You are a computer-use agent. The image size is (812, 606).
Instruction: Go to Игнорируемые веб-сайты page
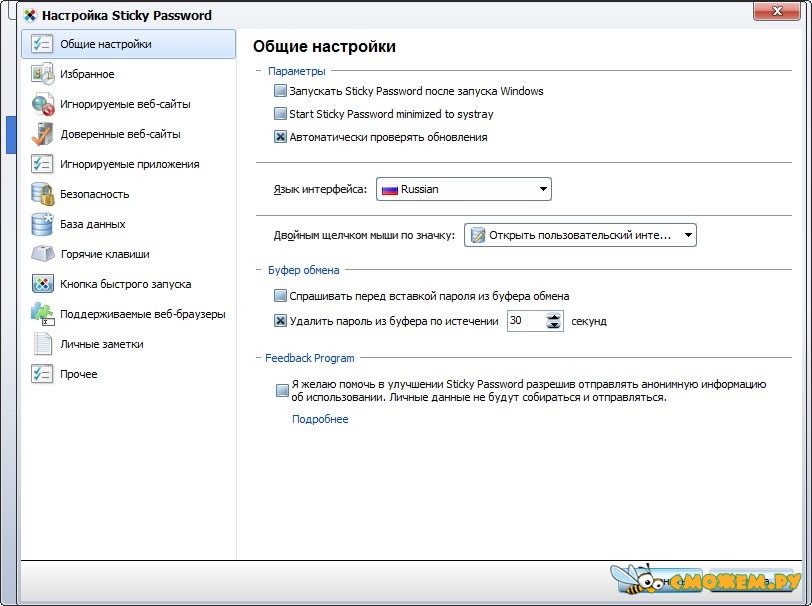click(x=128, y=104)
